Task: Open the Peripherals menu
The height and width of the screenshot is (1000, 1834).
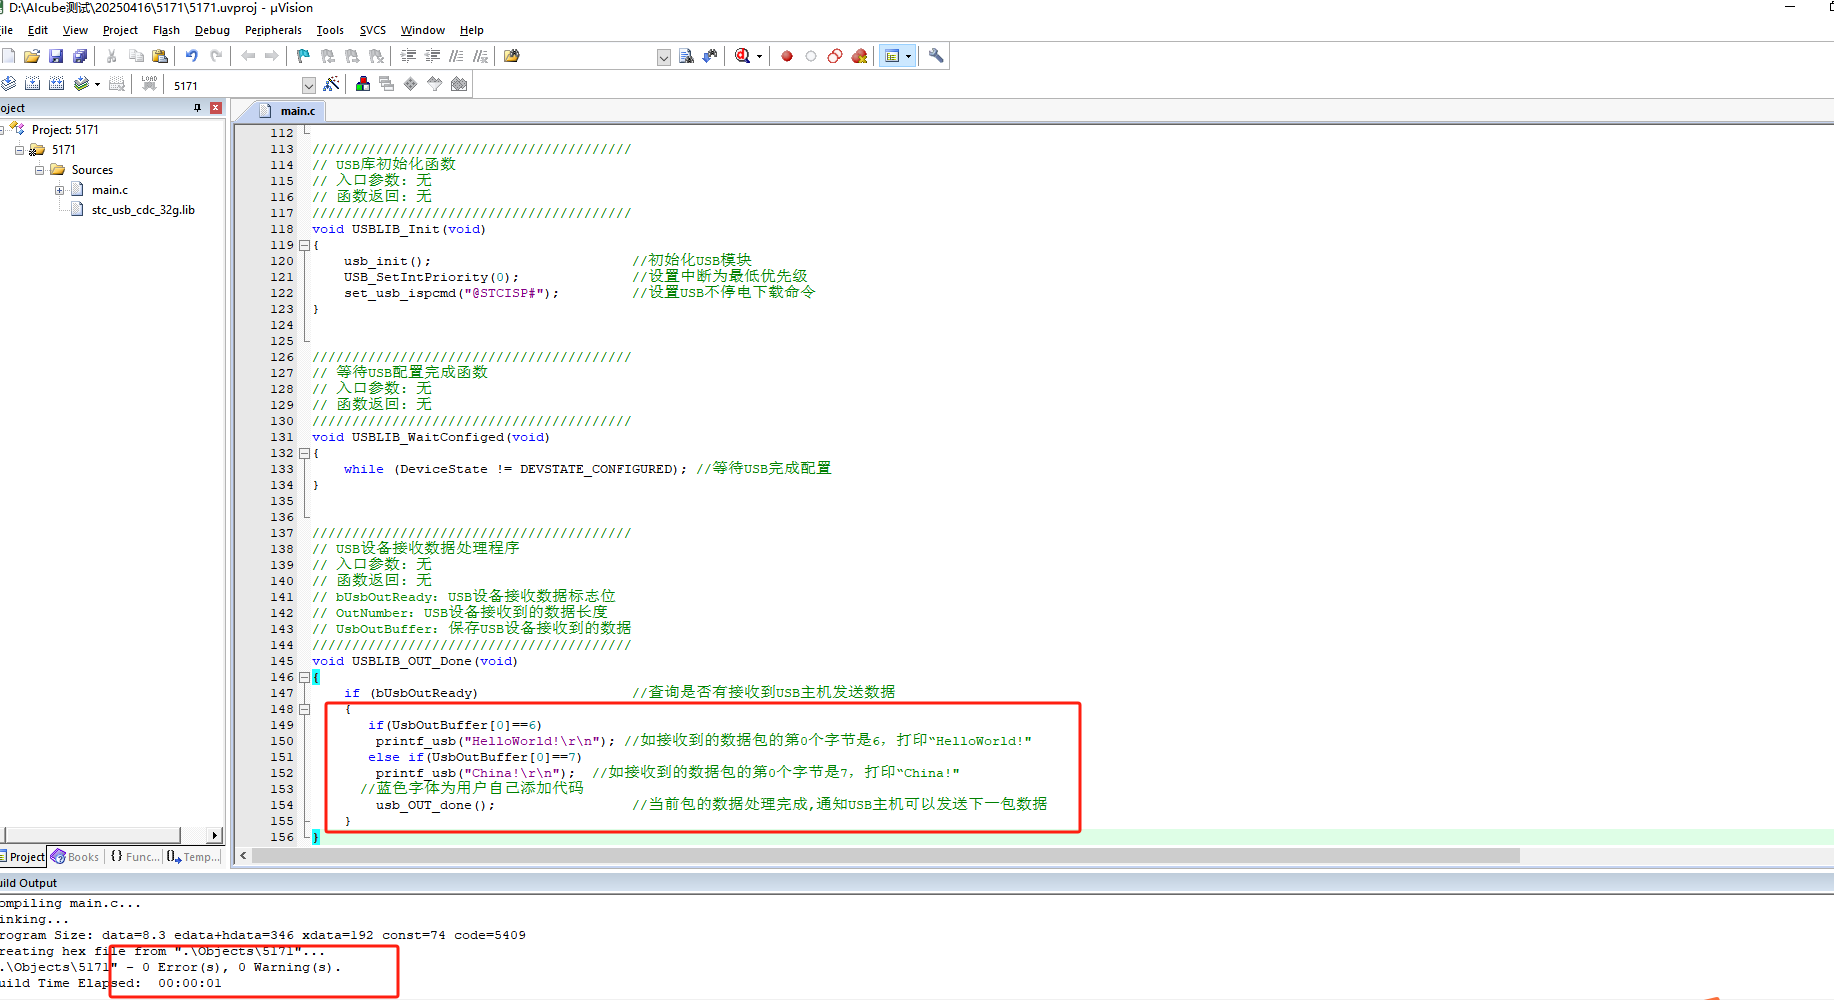Action: click(273, 30)
